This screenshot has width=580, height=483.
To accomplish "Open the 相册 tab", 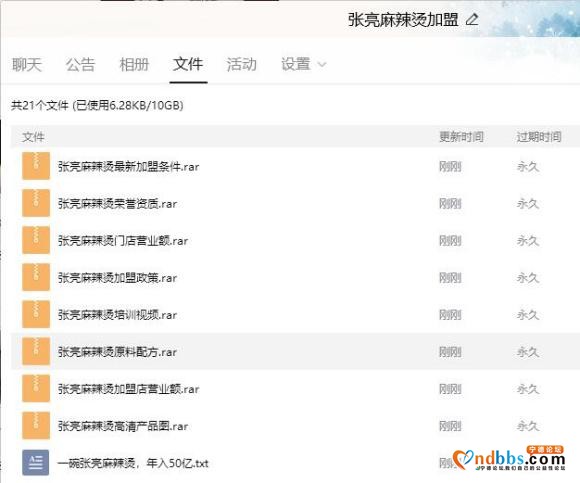I will point(134,64).
